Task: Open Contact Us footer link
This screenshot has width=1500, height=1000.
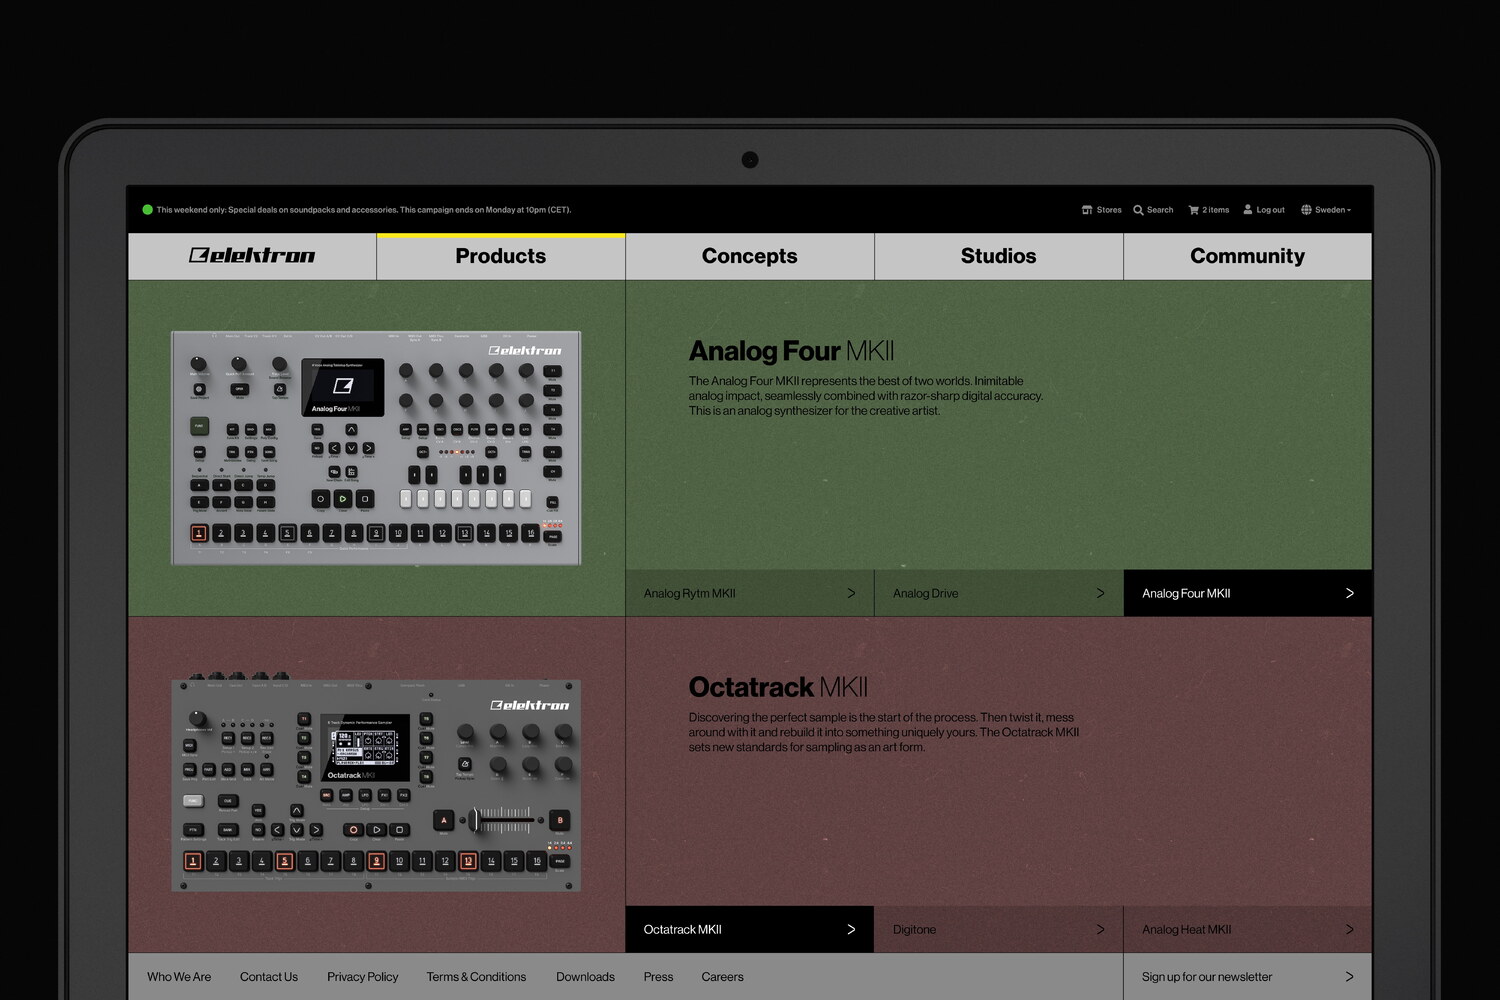Action: point(269,977)
